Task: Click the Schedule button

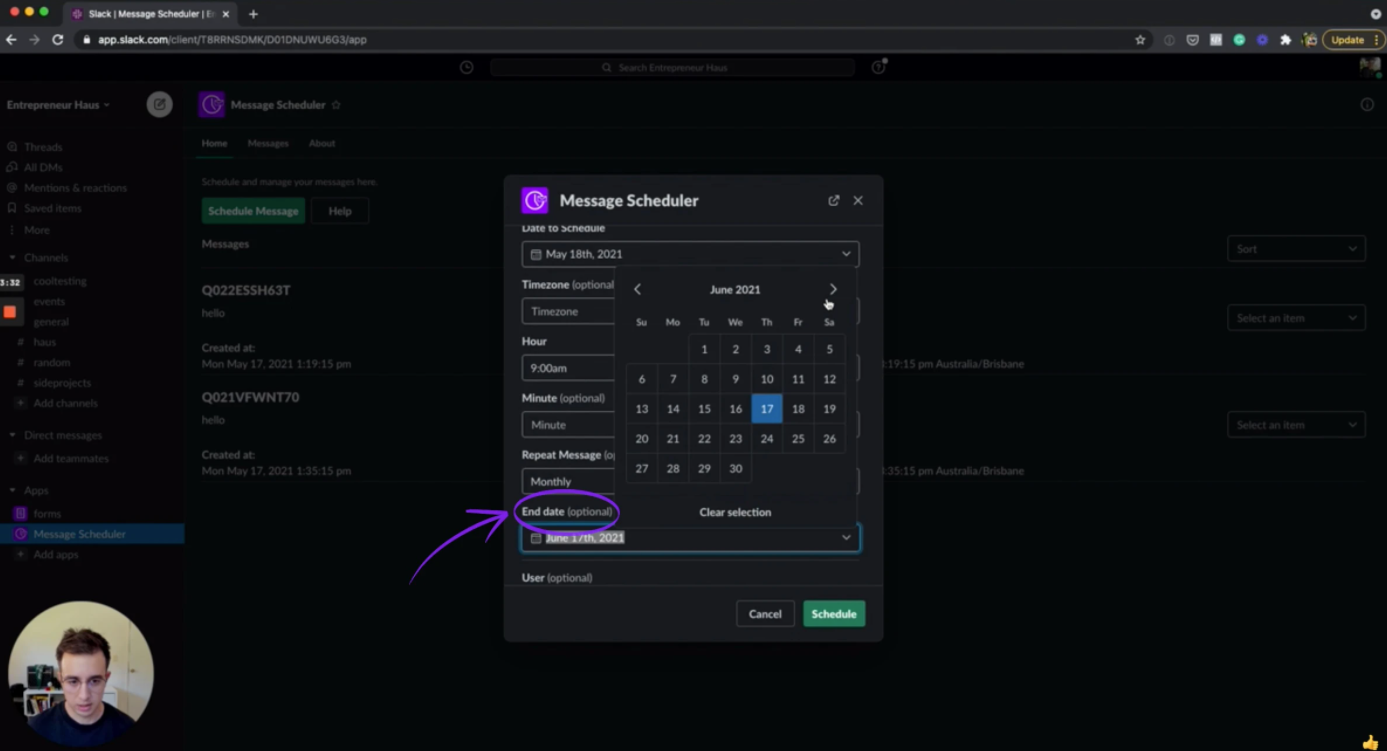Action: click(834, 613)
